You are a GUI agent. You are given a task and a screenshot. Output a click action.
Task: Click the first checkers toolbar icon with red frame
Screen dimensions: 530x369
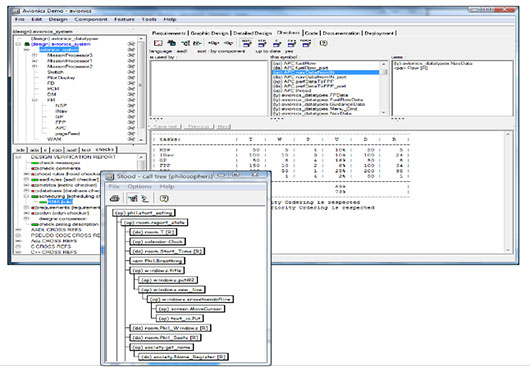(x=158, y=43)
